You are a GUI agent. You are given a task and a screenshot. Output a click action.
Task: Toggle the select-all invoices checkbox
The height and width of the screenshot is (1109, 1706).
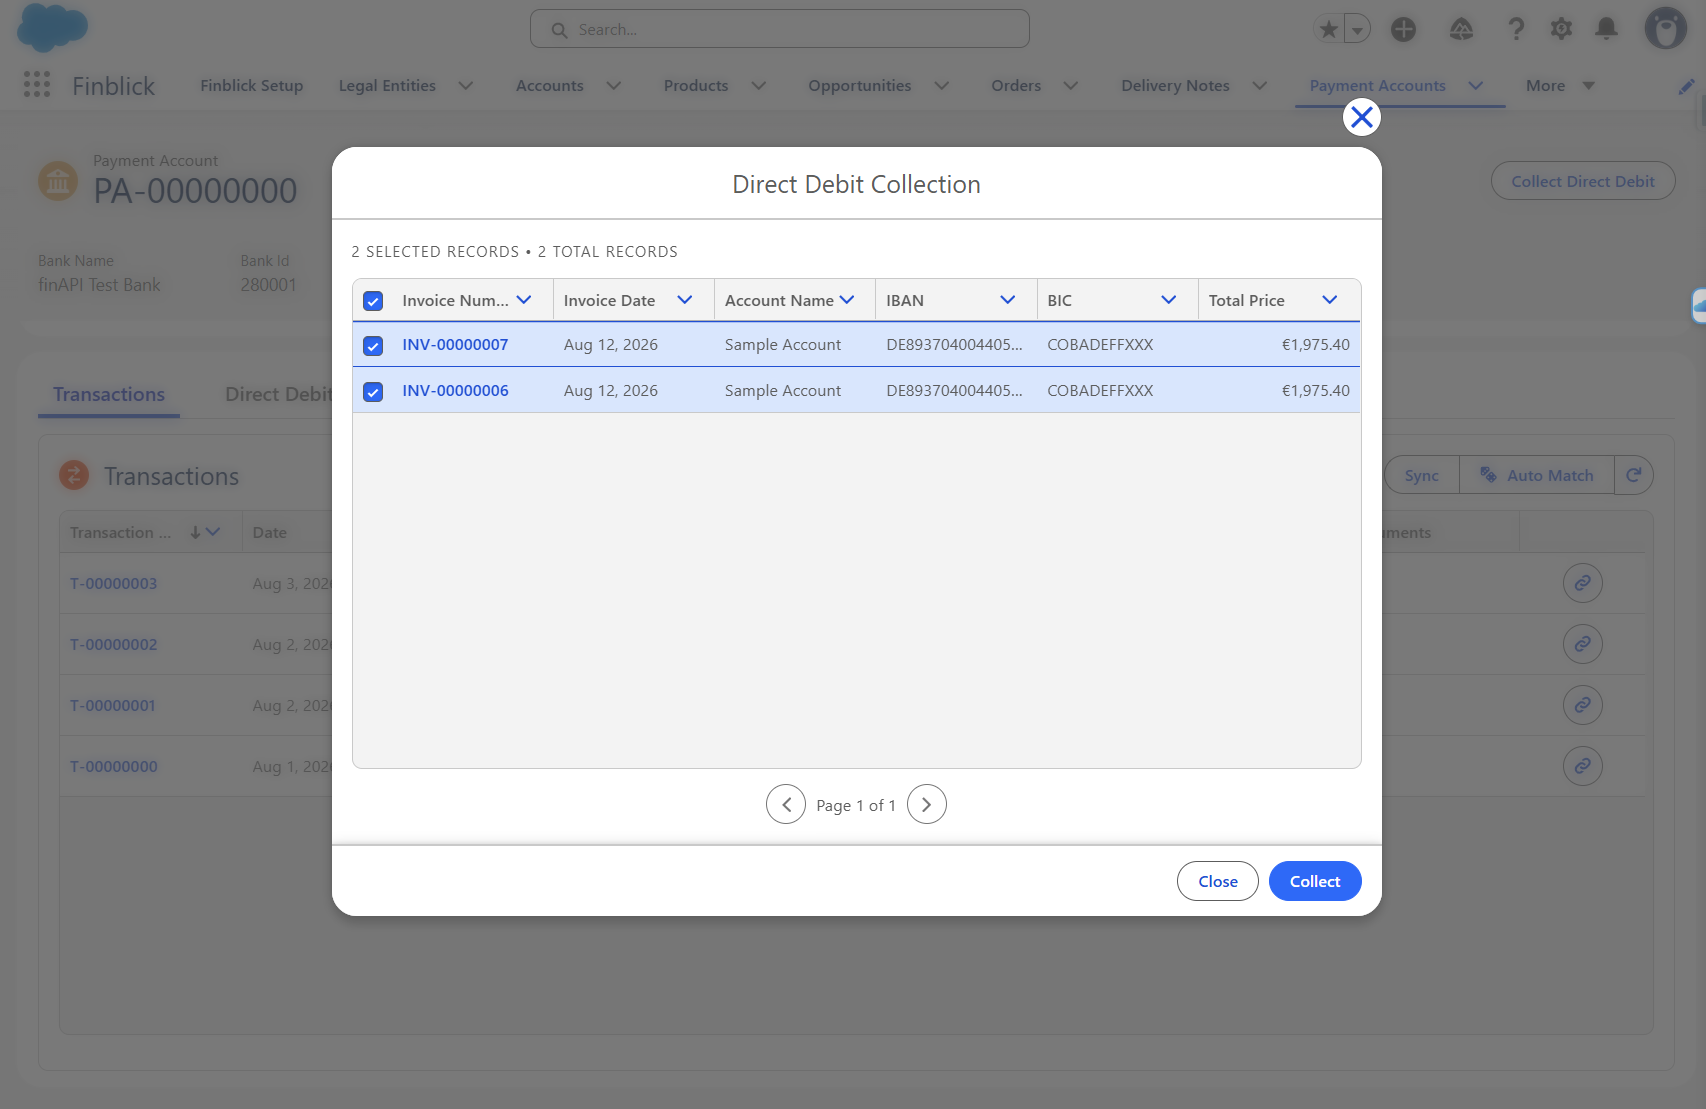click(x=373, y=301)
